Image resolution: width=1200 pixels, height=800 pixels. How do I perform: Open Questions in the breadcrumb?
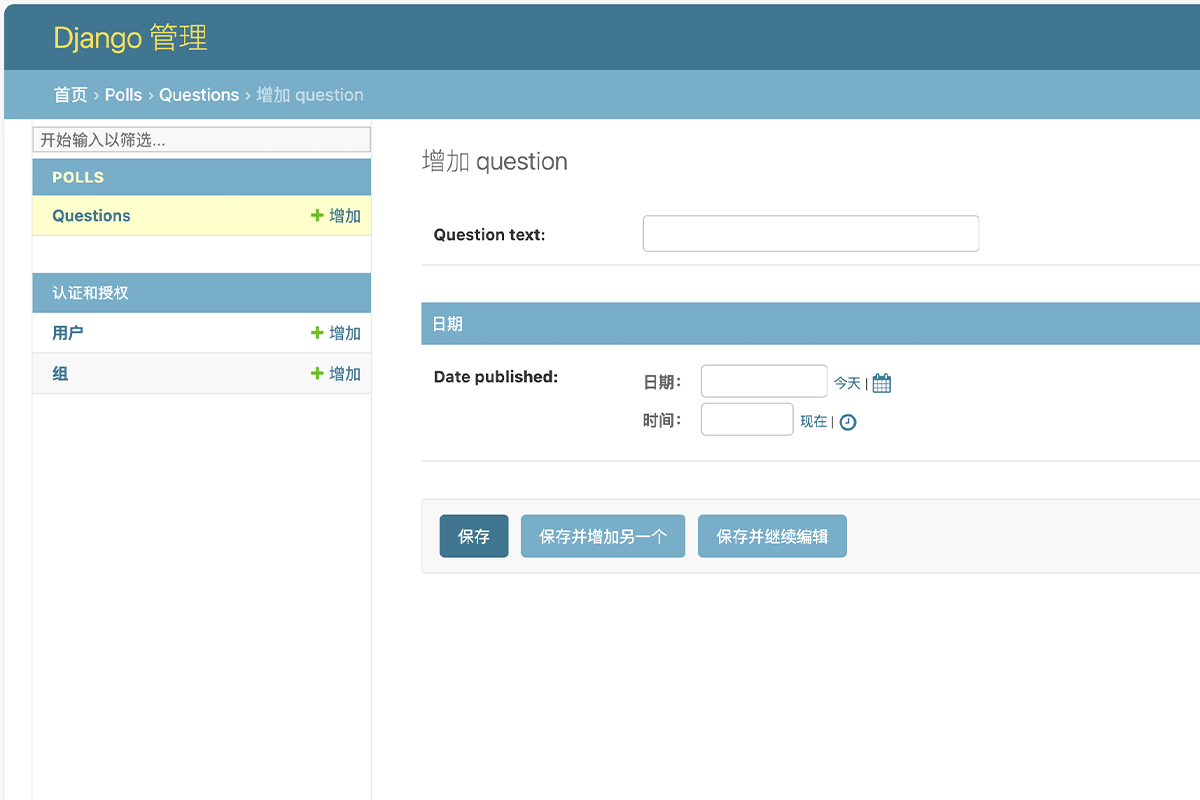tap(199, 95)
